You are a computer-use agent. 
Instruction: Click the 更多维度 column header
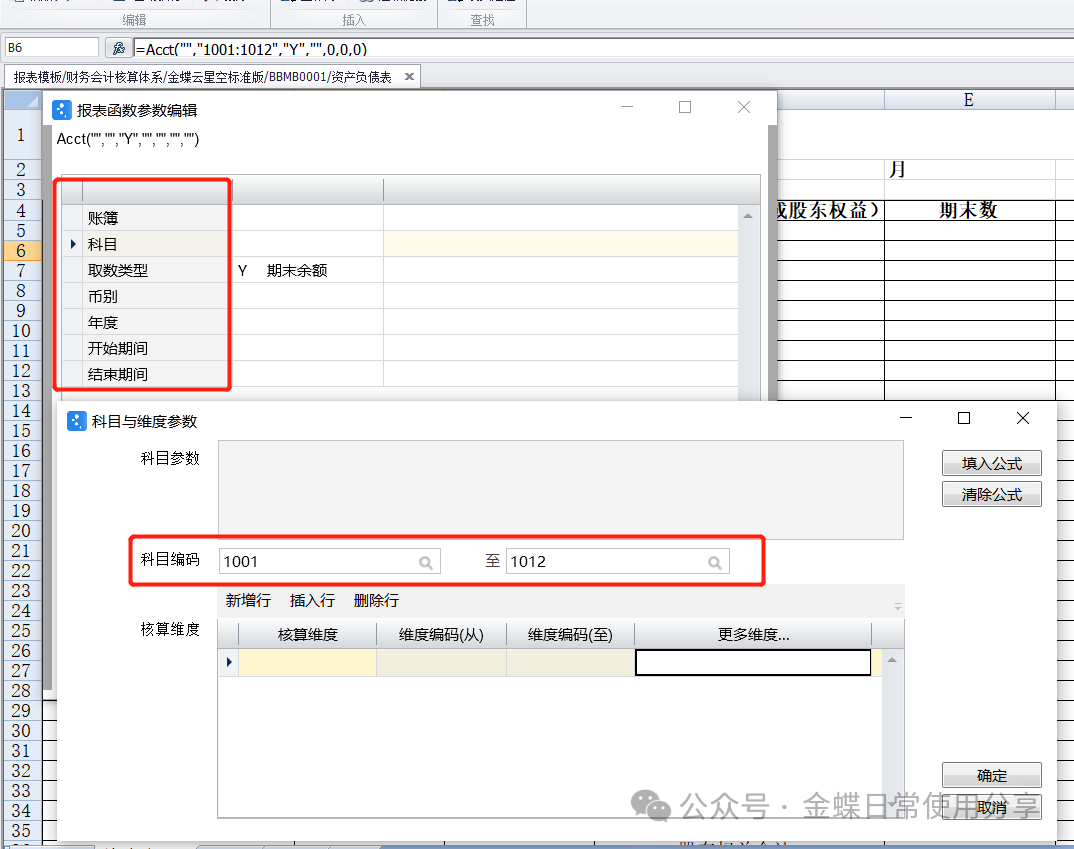(x=753, y=635)
